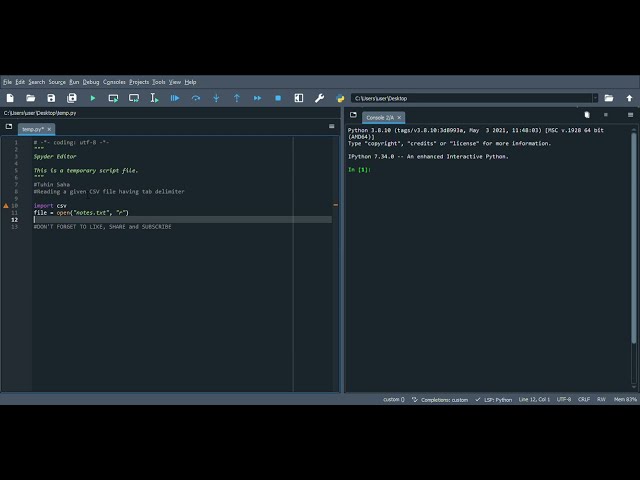This screenshot has height=480, width=640.
Task: Start debugging the file
Action: click(175, 98)
